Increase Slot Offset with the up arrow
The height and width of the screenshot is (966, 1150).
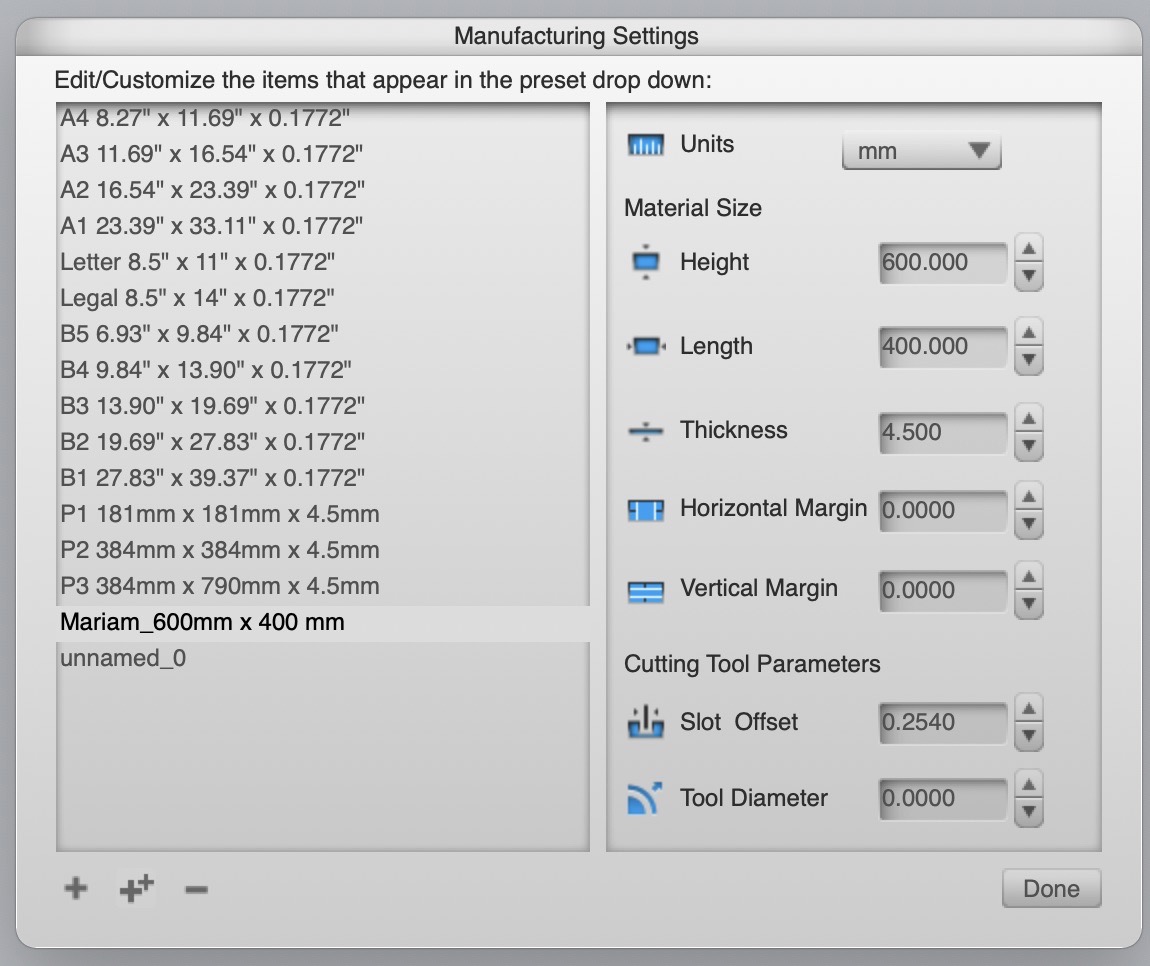(1029, 708)
